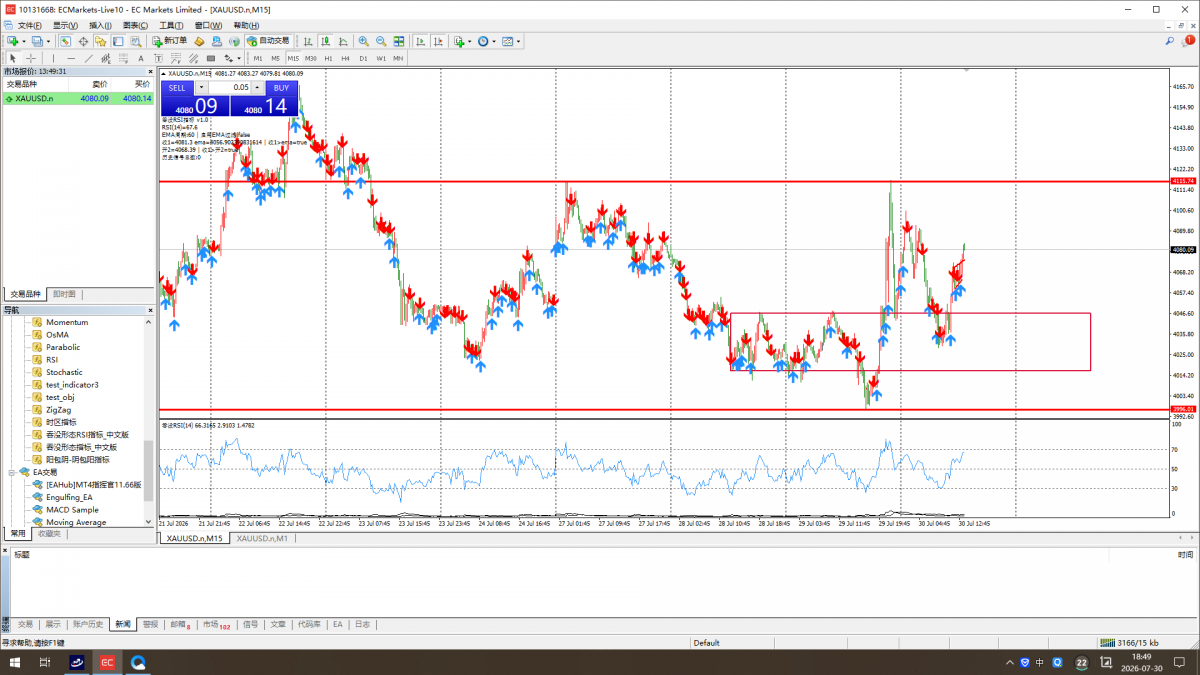Click the zoom in magnifier icon

pyautogui.click(x=364, y=41)
